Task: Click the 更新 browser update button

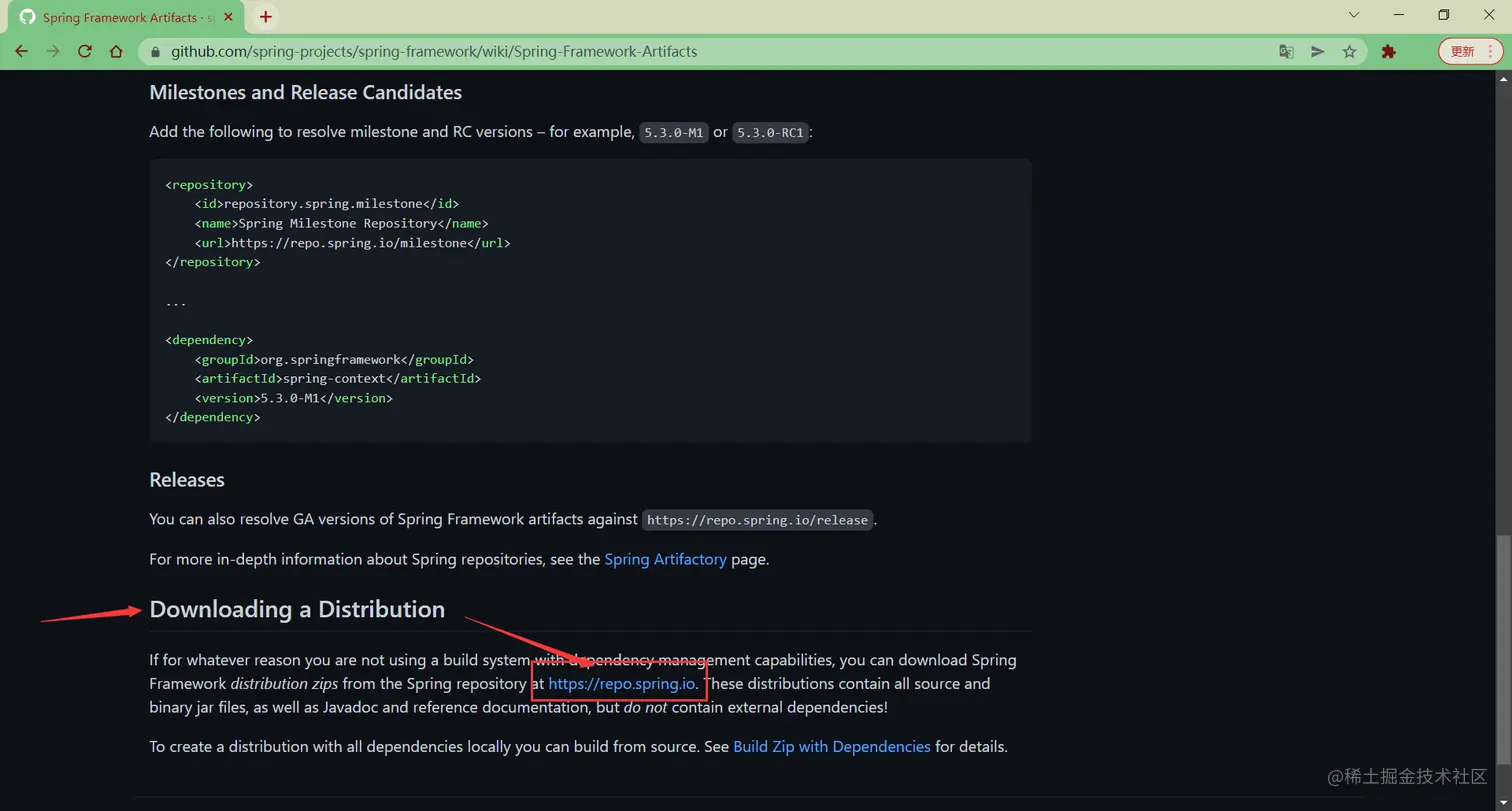Action: click(x=1470, y=51)
